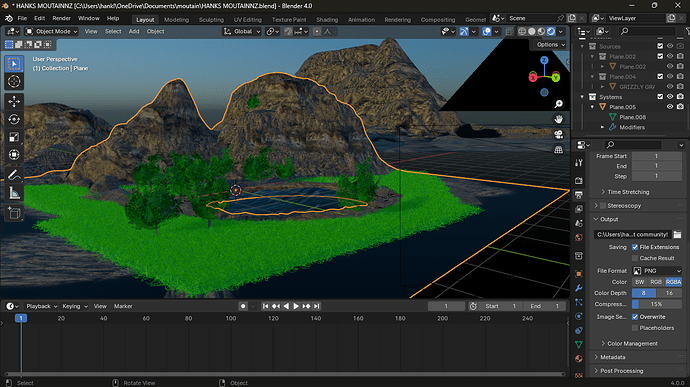Click the viewport zoom magnifier icon
This screenshot has width=690, height=387.
(x=558, y=104)
